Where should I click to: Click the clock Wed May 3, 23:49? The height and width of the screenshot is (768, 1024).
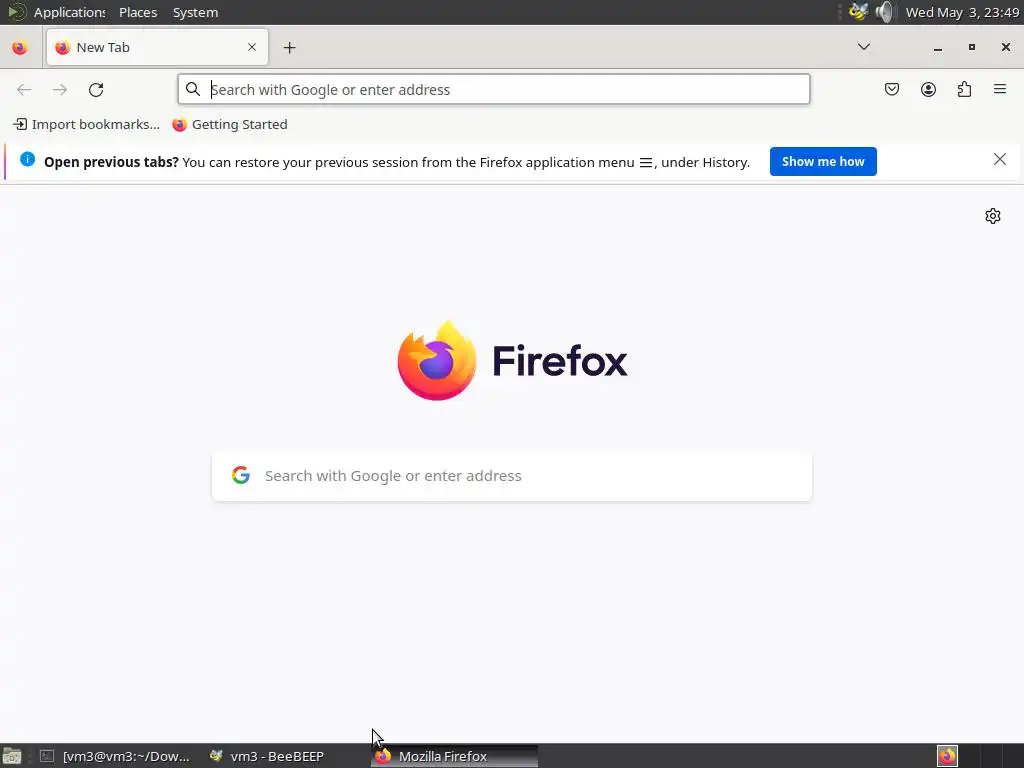point(962,12)
